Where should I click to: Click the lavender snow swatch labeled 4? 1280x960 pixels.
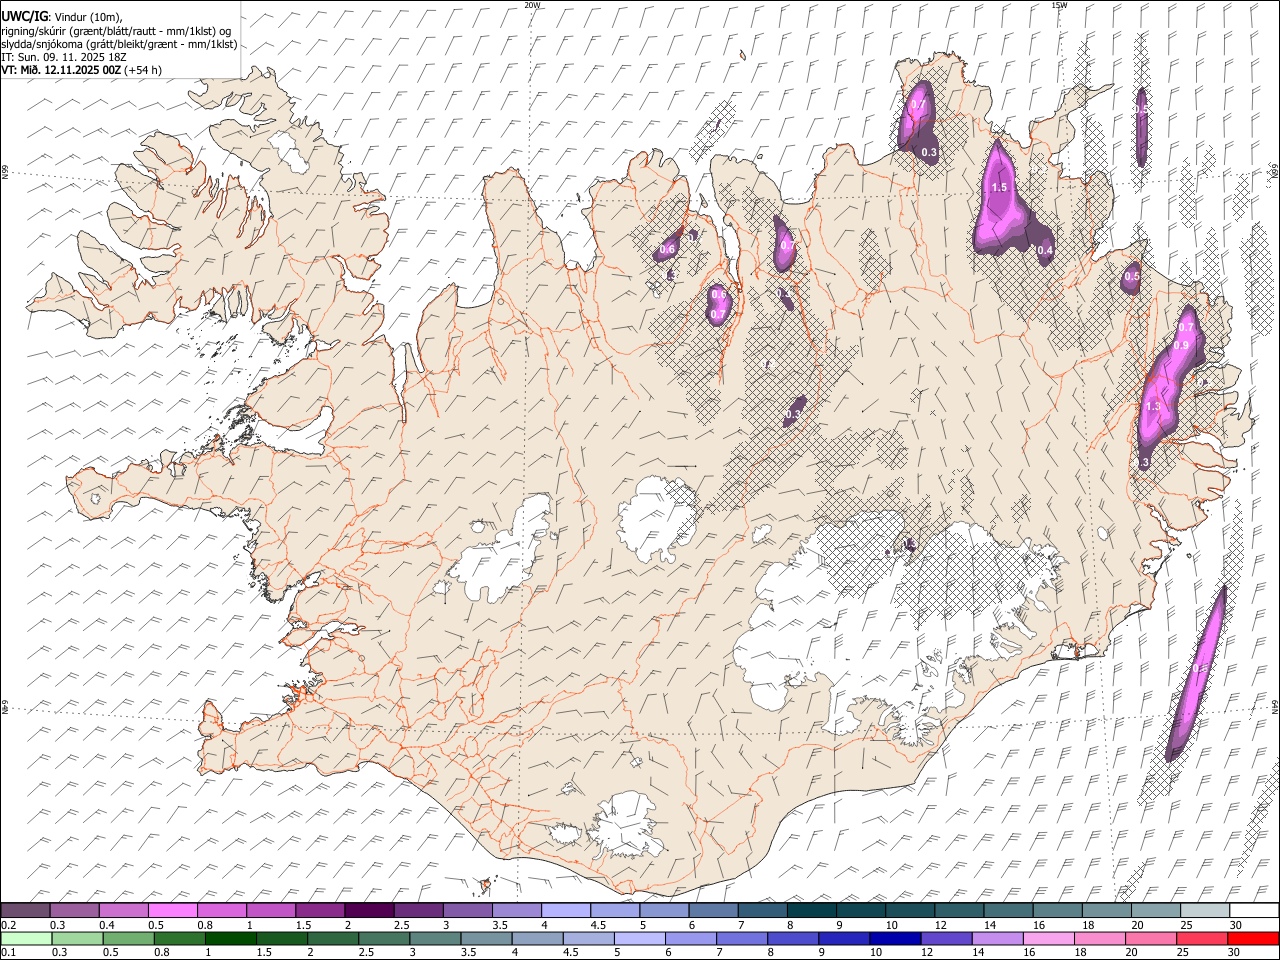click(x=566, y=911)
